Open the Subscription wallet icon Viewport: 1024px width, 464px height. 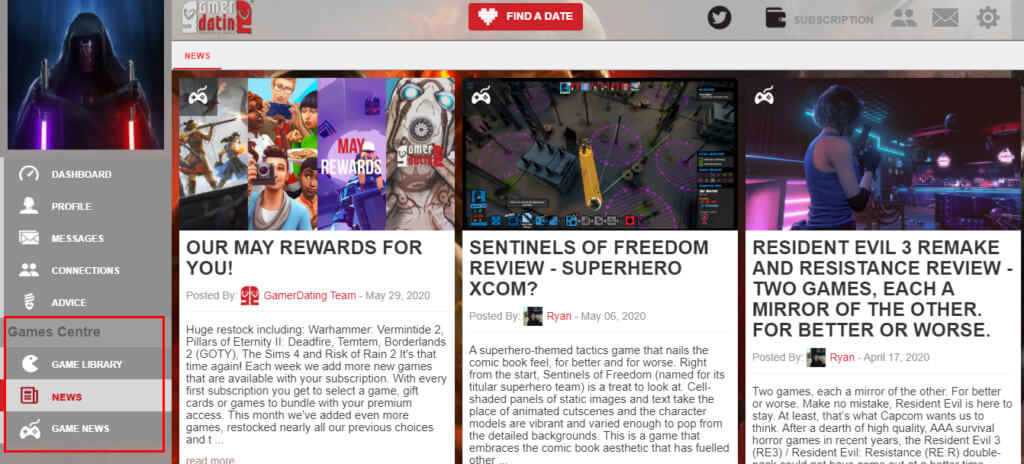pyautogui.click(x=775, y=18)
